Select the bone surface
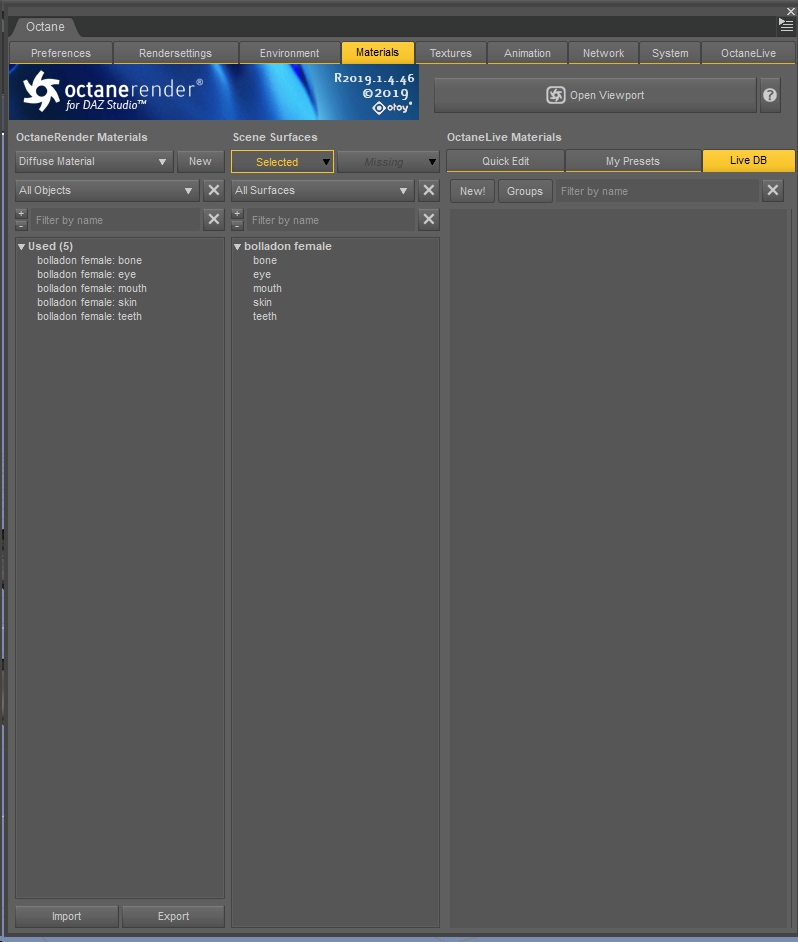 (265, 260)
